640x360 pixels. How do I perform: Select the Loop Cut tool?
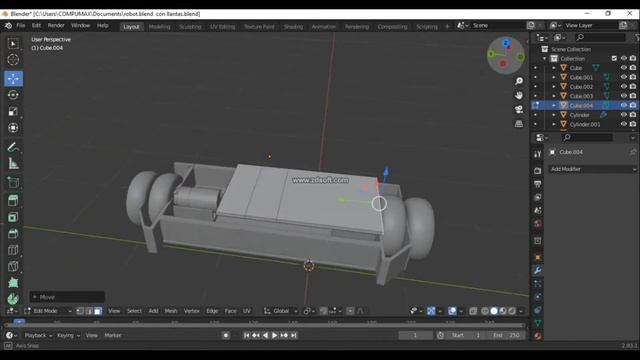pyautogui.click(x=13, y=250)
